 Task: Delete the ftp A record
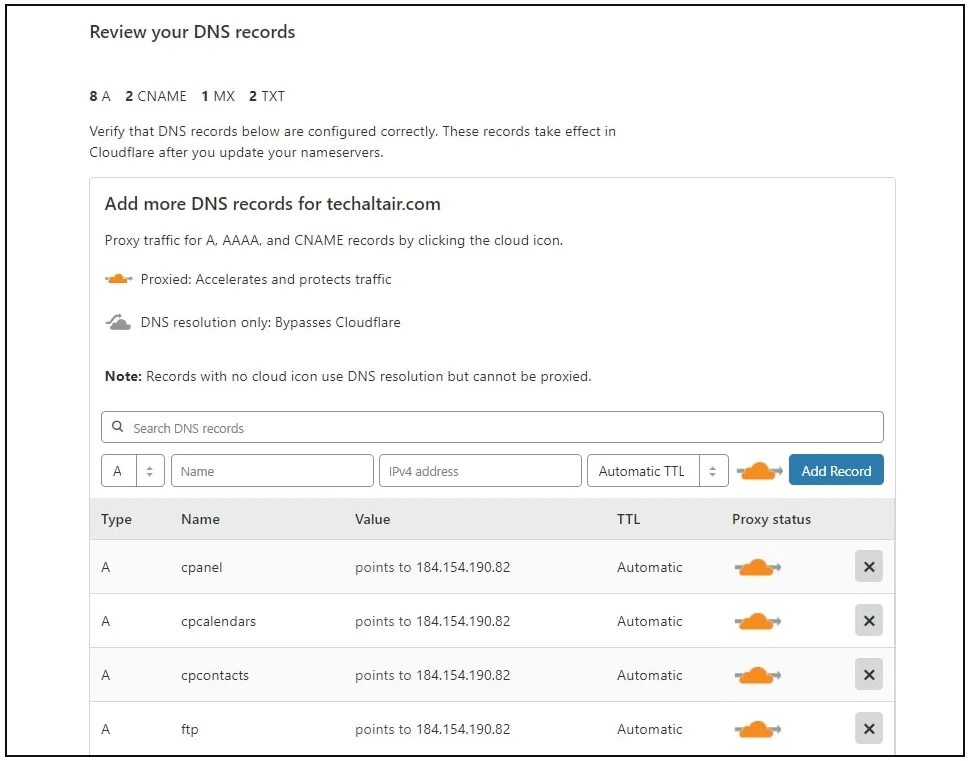tap(869, 728)
